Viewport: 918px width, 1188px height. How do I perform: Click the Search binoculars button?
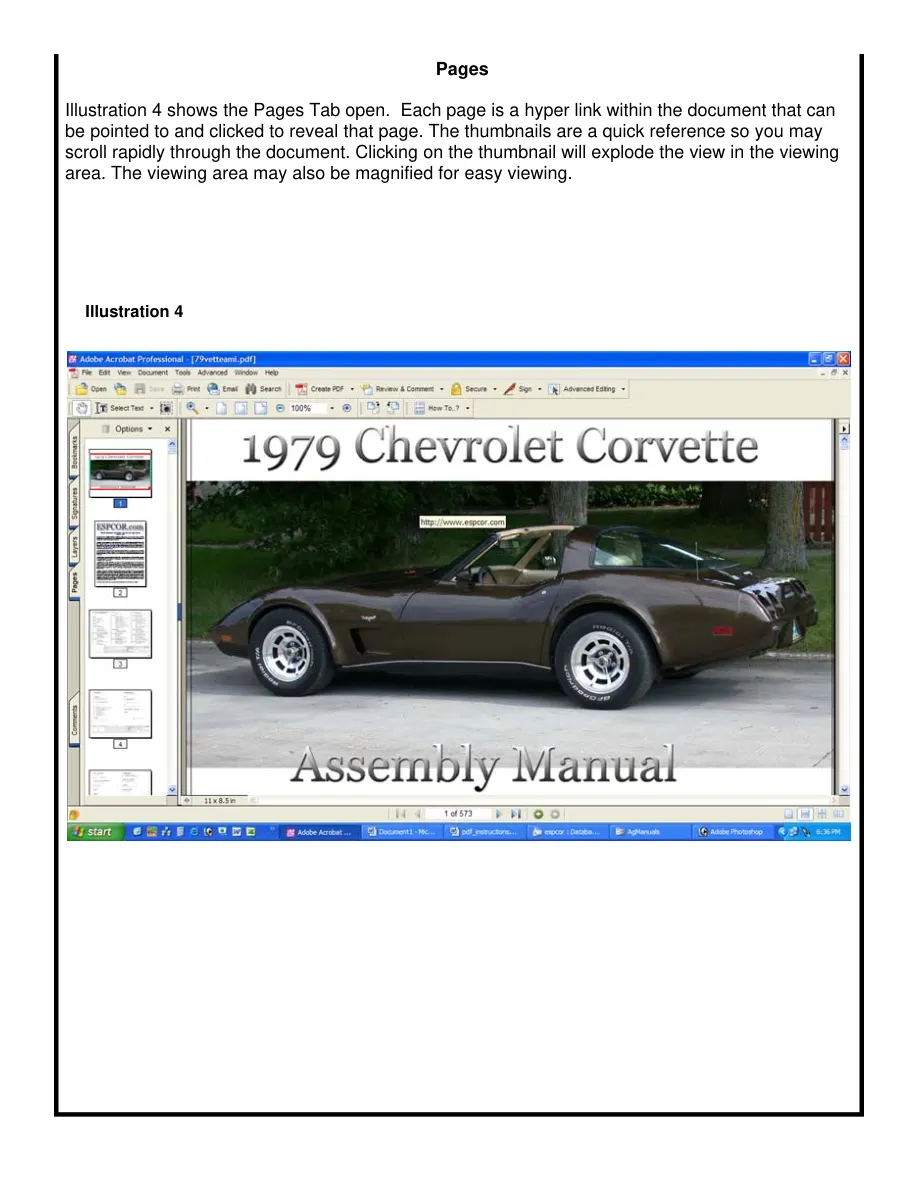click(x=263, y=389)
